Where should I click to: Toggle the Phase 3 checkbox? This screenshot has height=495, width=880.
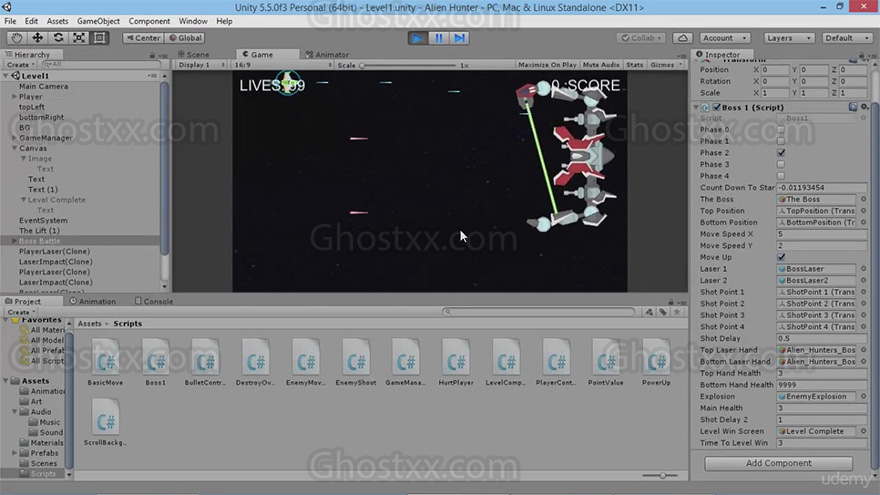[781, 164]
